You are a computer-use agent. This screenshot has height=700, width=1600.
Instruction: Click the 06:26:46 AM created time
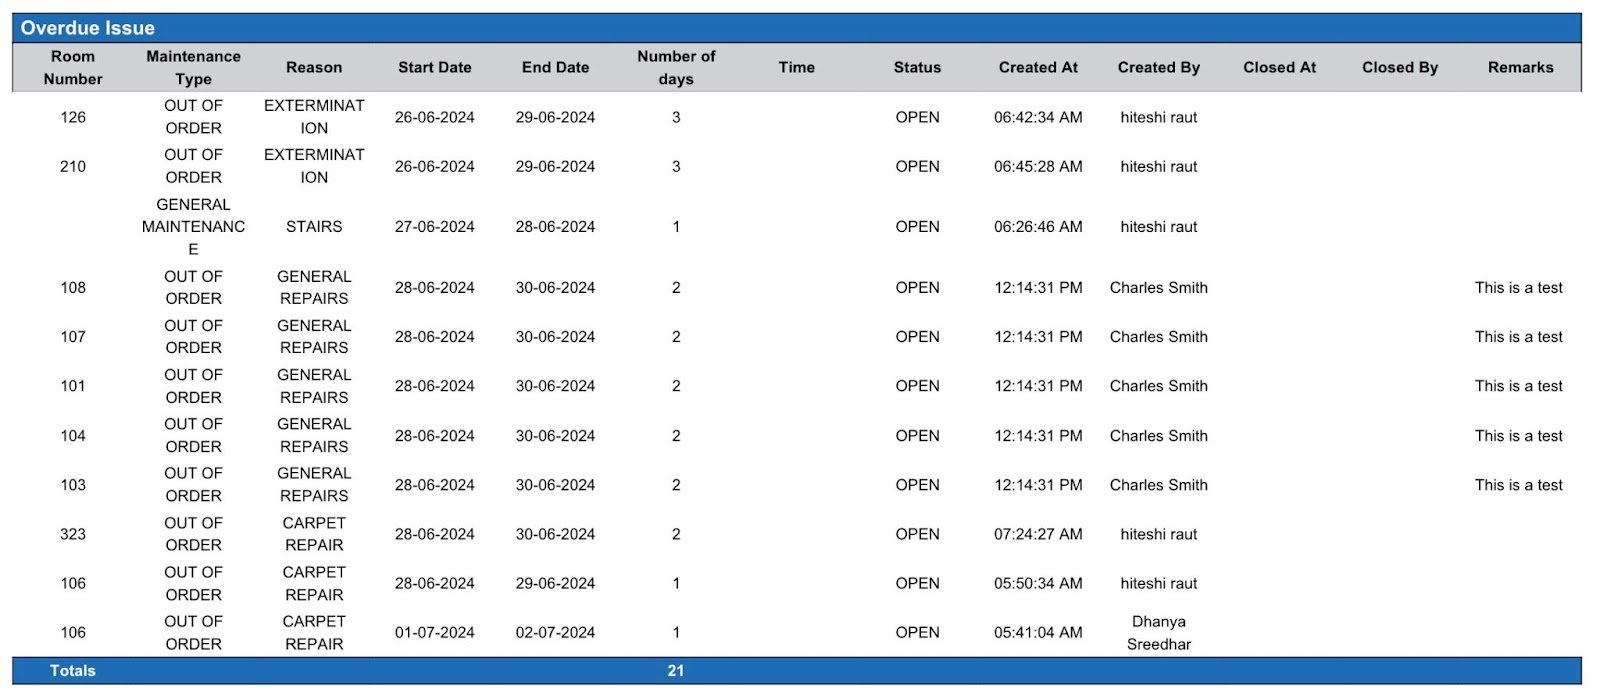[x=1038, y=227]
